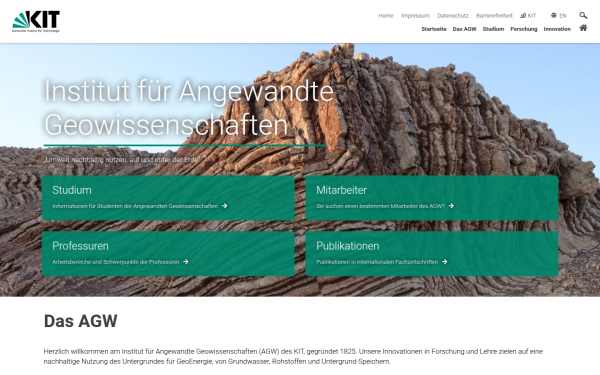Open the Barrierefreiheit link
Screen dimensions: 600x375
494,16
